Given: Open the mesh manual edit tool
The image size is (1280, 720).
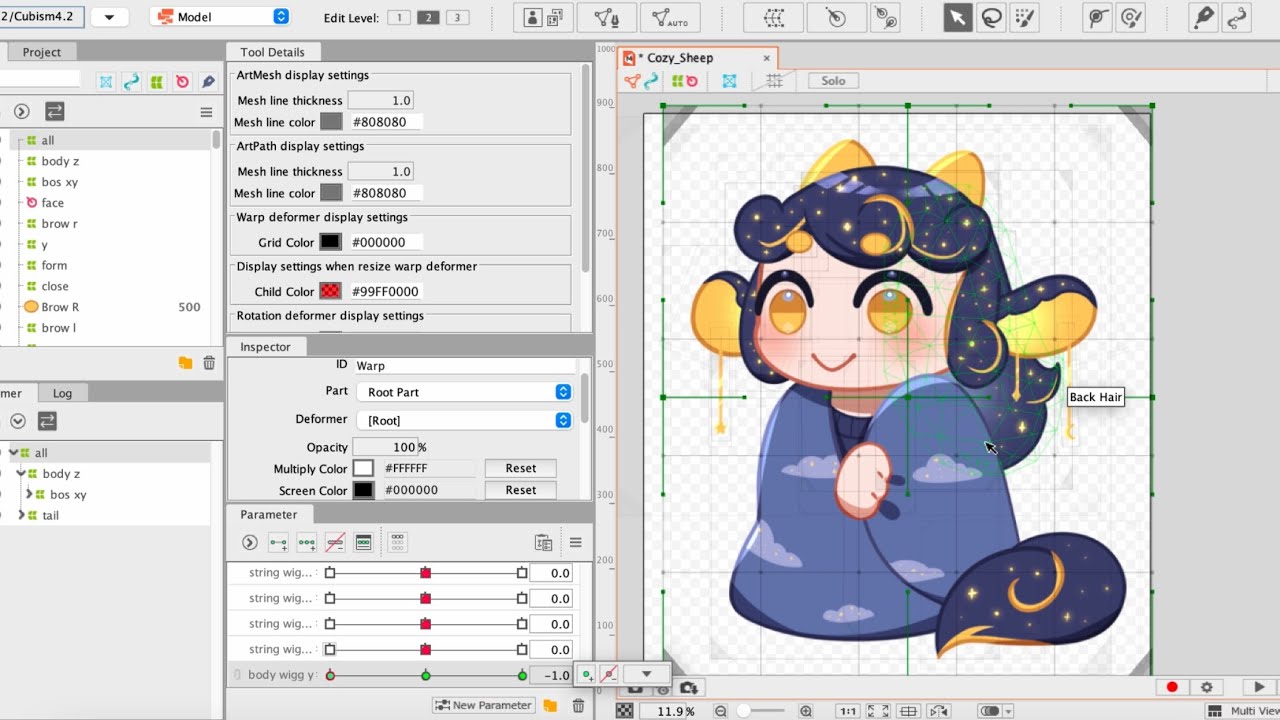Looking at the screenshot, I should click(x=606, y=17).
